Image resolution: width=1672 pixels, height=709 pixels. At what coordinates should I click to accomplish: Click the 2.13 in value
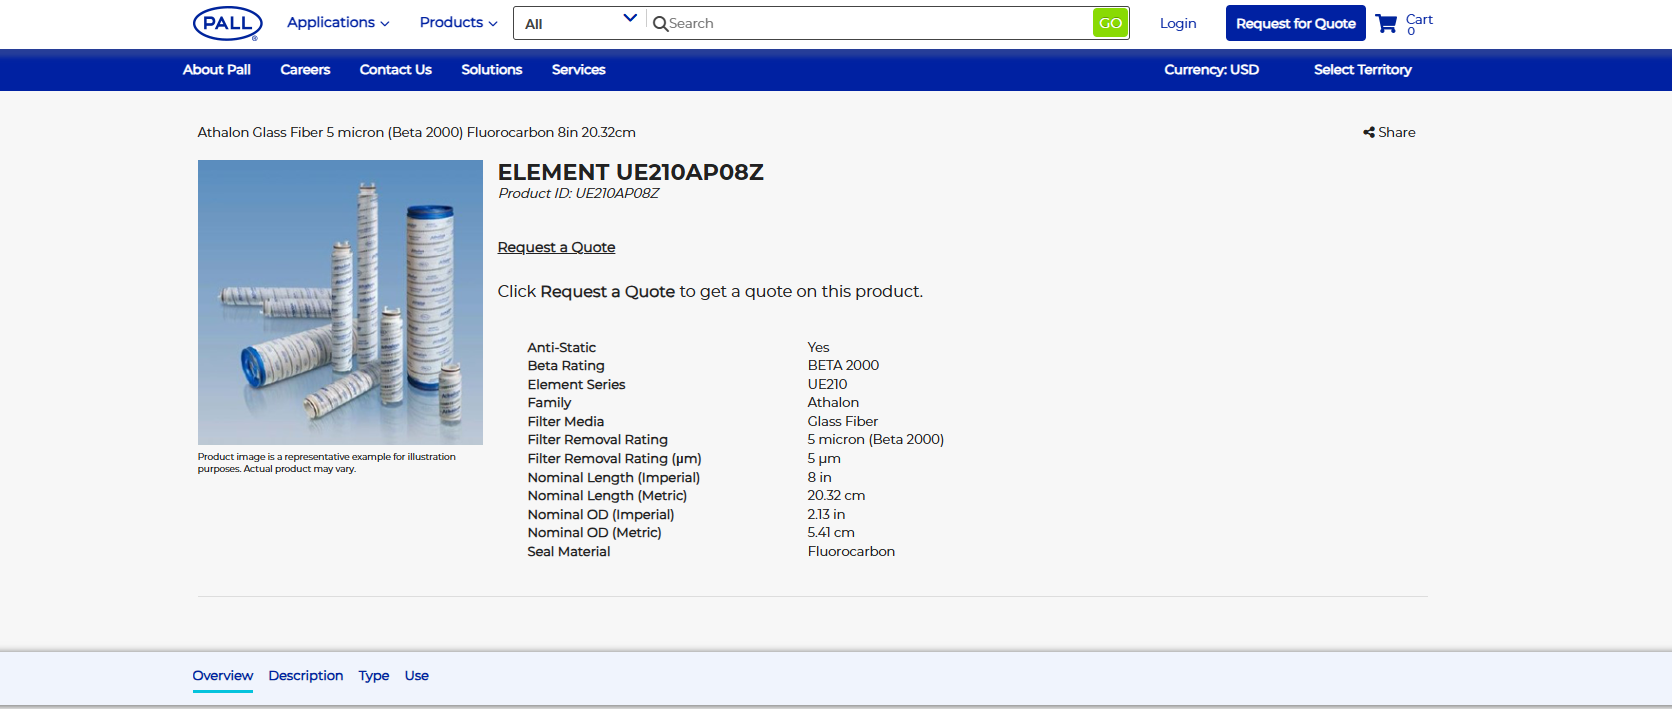pyautogui.click(x=826, y=515)
